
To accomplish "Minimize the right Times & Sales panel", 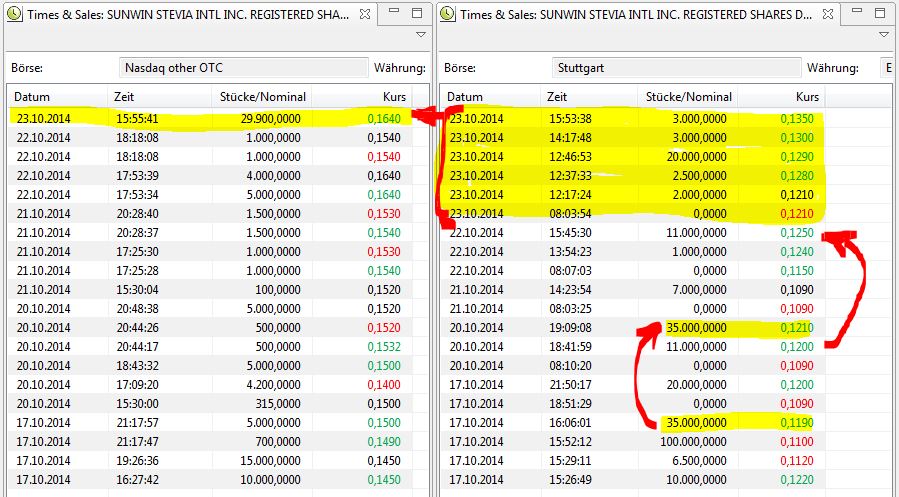I will click(x=857, y=11).
